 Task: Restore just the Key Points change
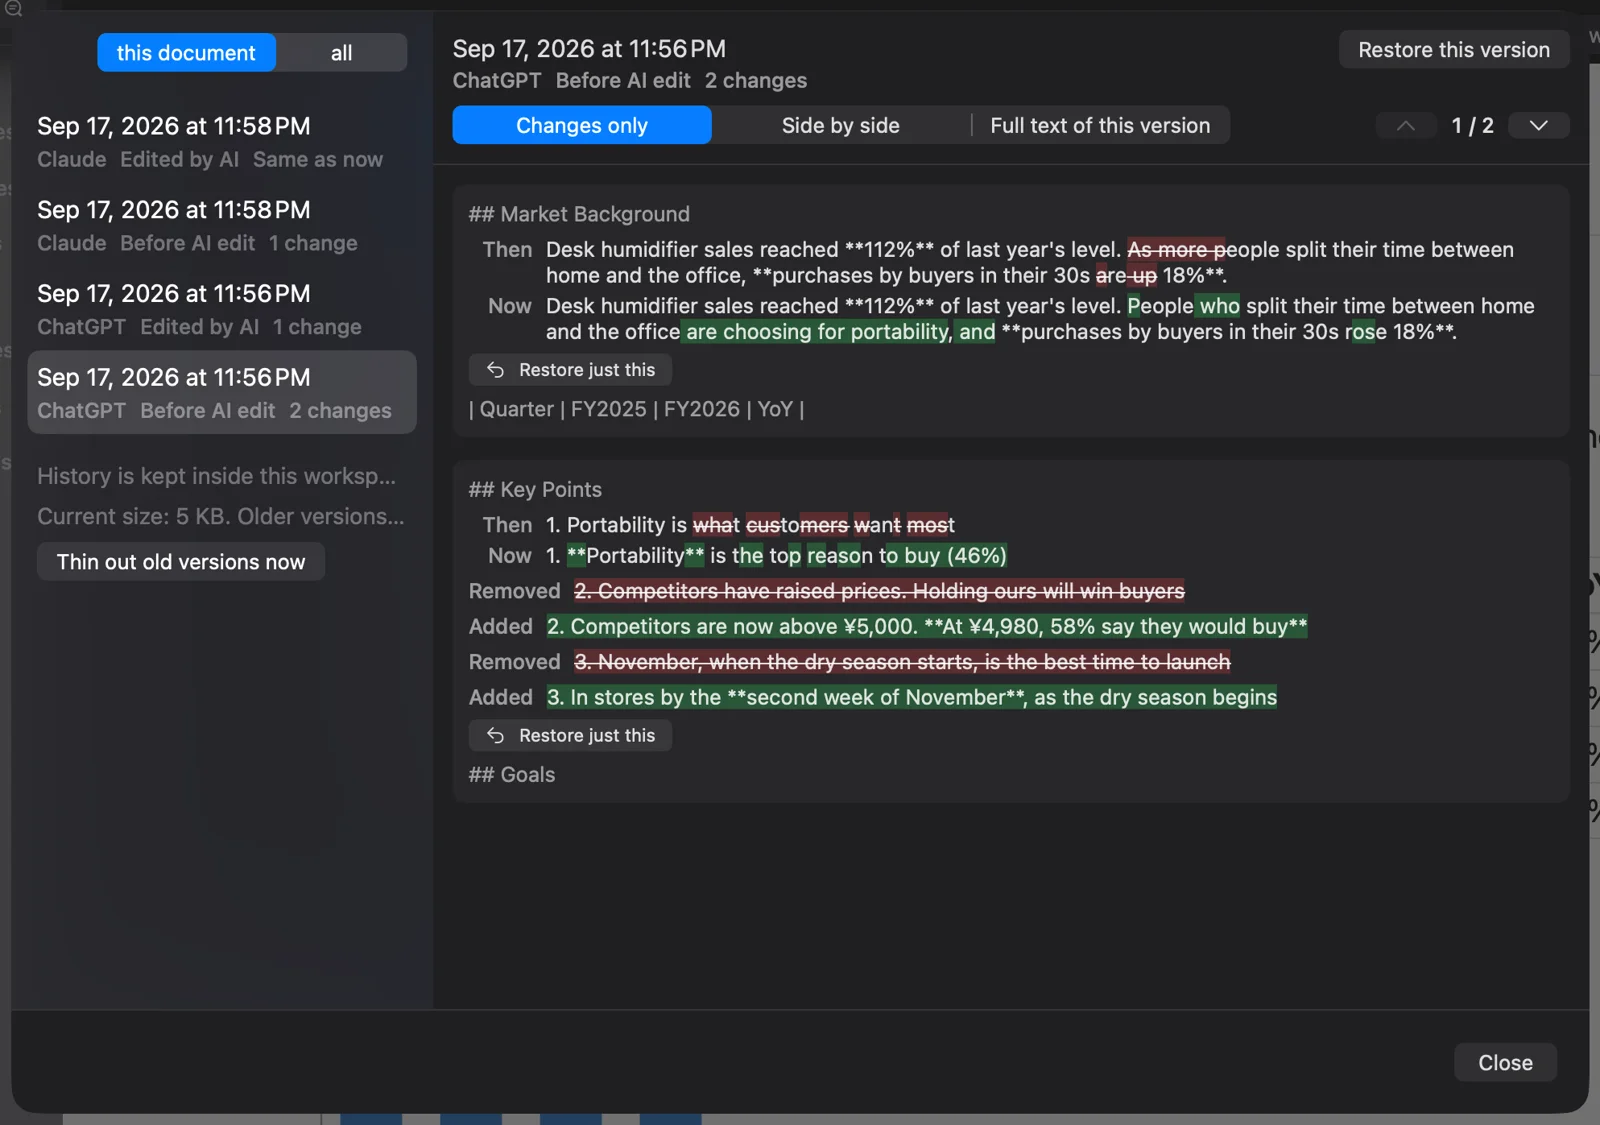tap(570, 736)
